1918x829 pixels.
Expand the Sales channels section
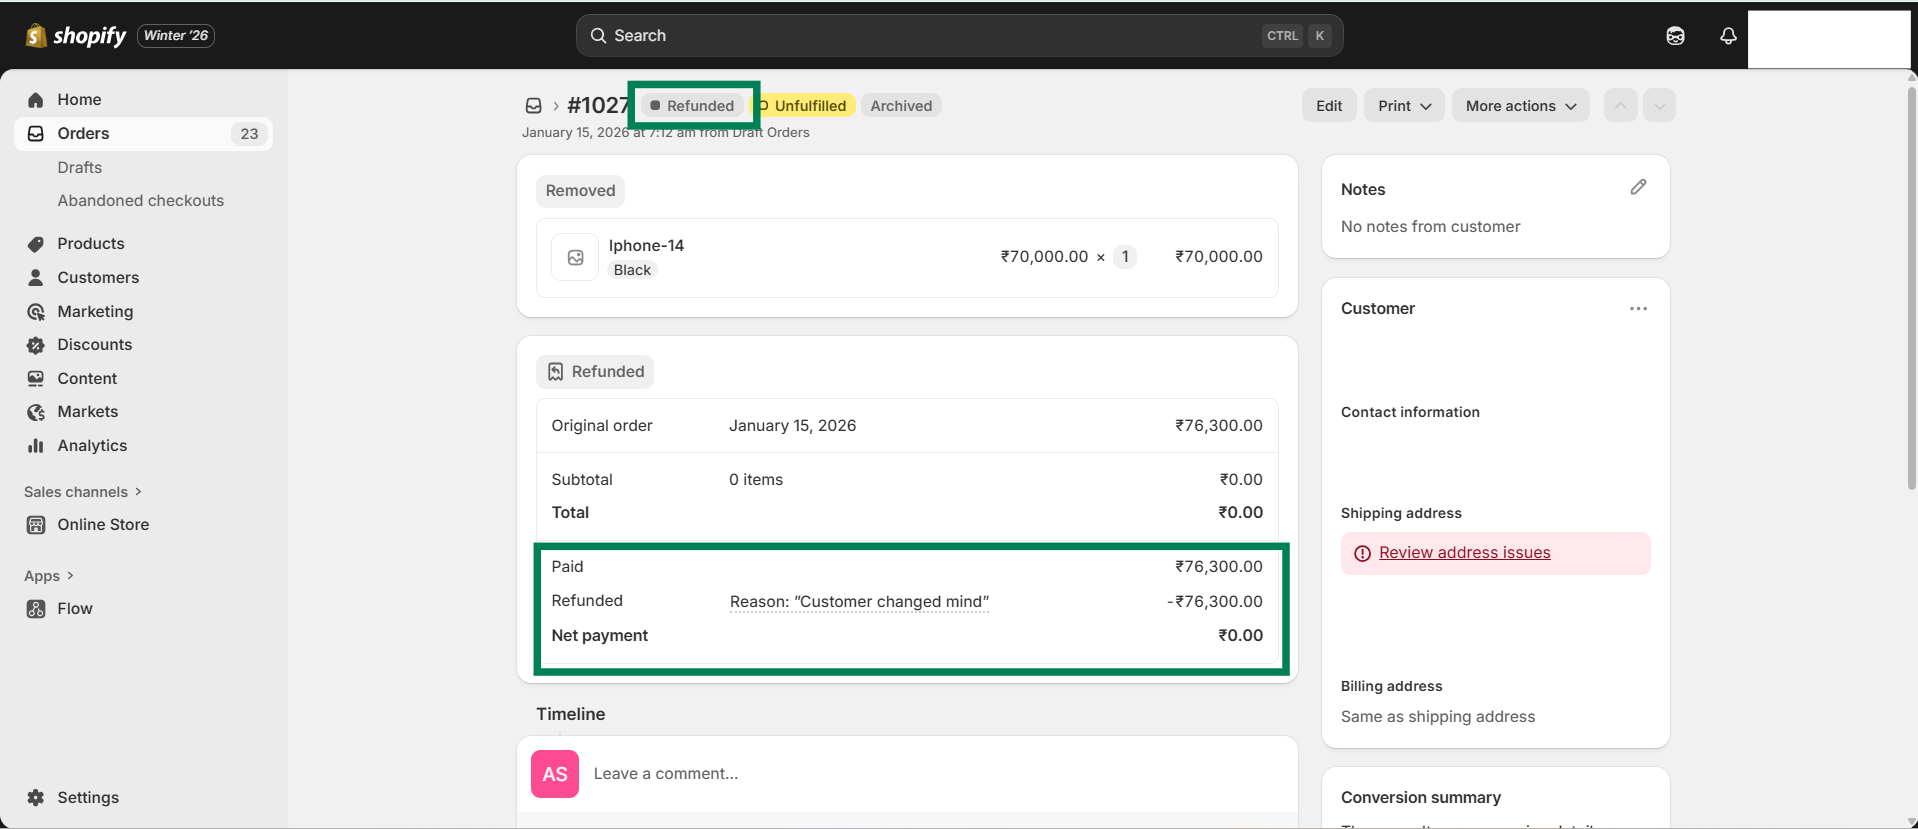[x=83, y=492]
